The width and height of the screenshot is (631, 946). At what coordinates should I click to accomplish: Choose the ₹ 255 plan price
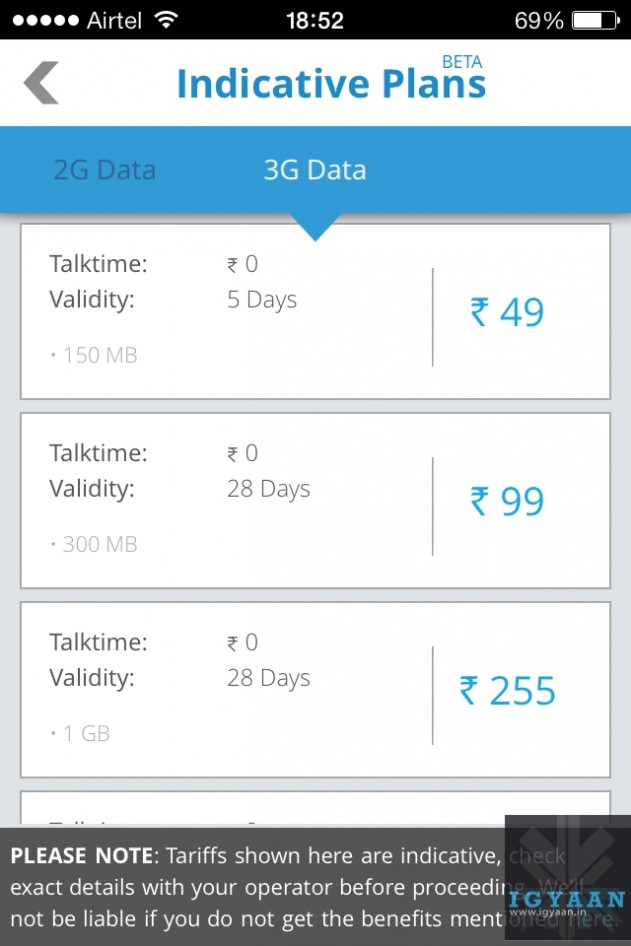[507, 691]
